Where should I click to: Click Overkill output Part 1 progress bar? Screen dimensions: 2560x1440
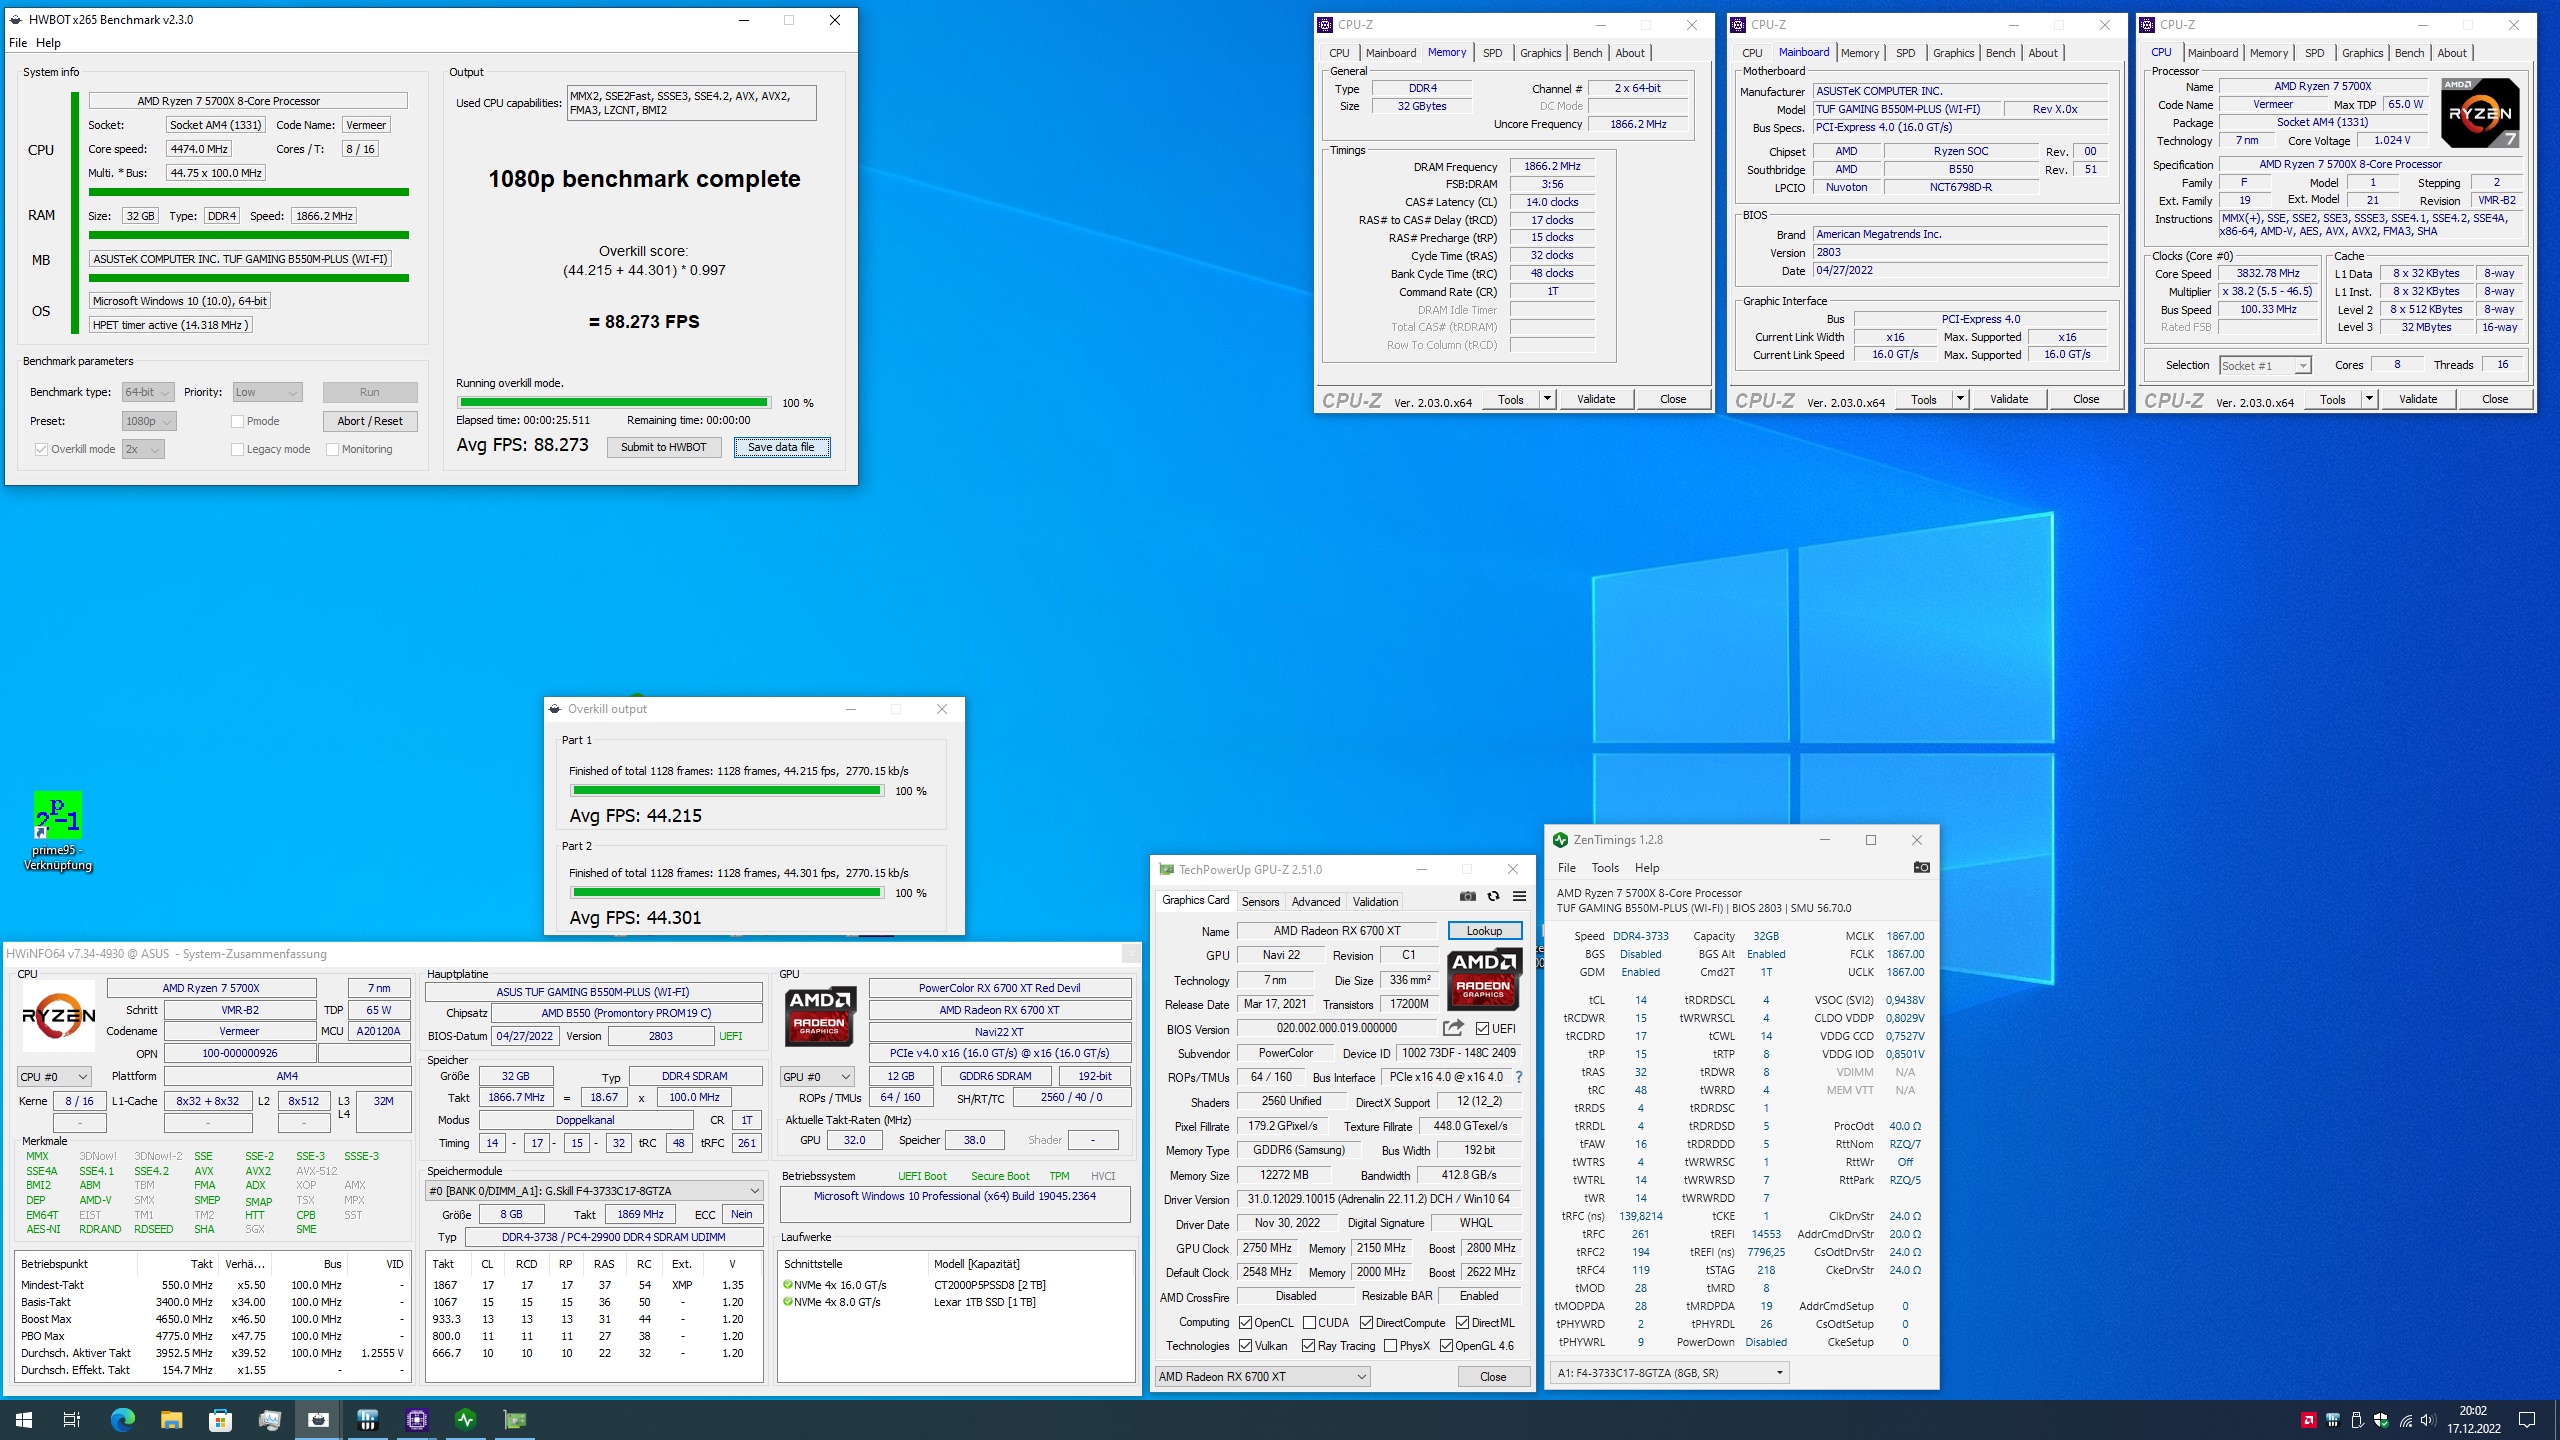point(727,791)
